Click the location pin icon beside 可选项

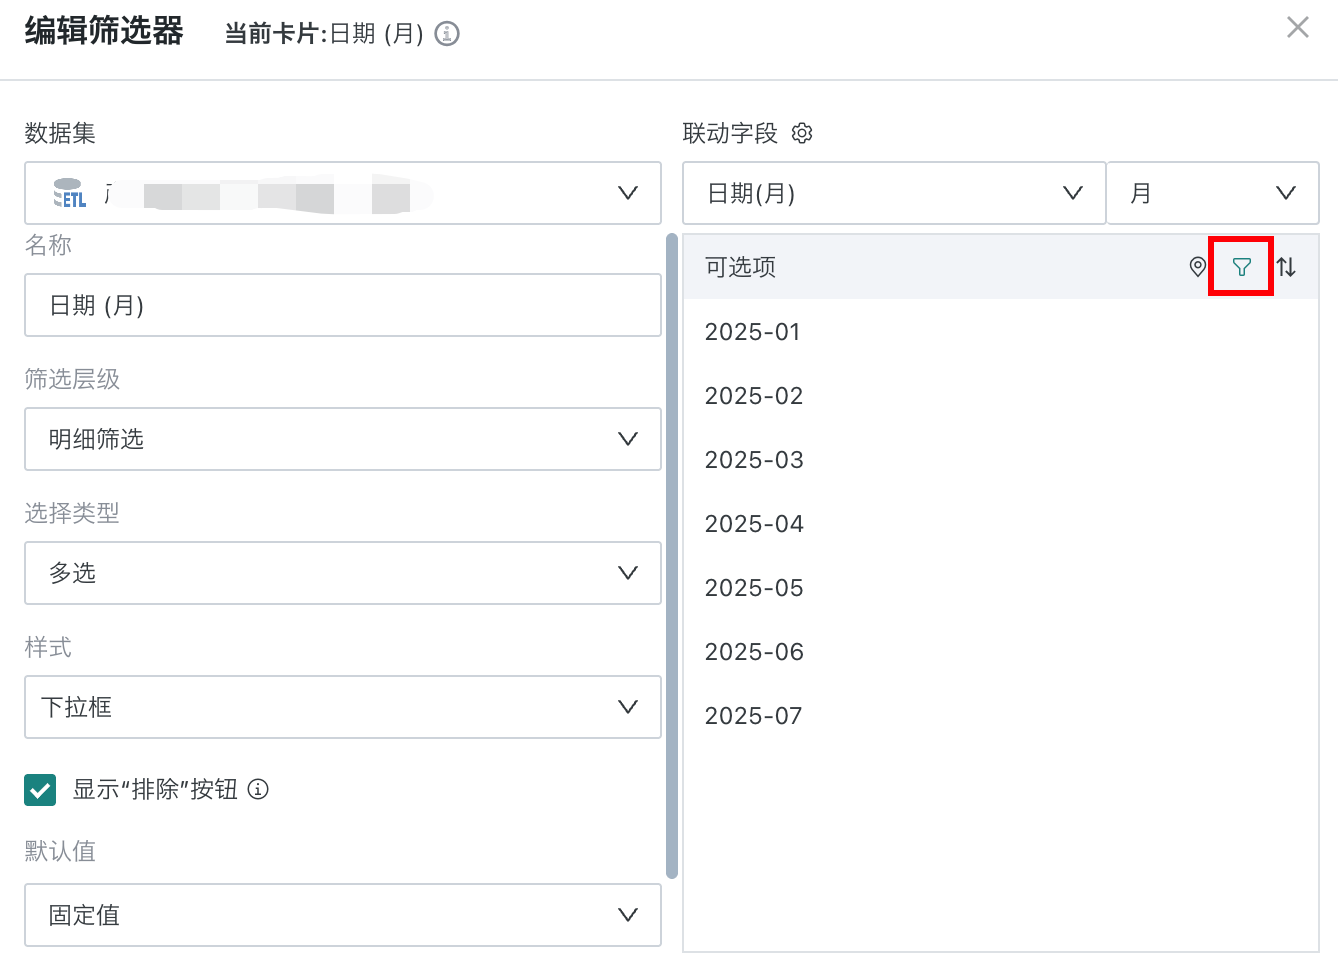click(1197, 267)
